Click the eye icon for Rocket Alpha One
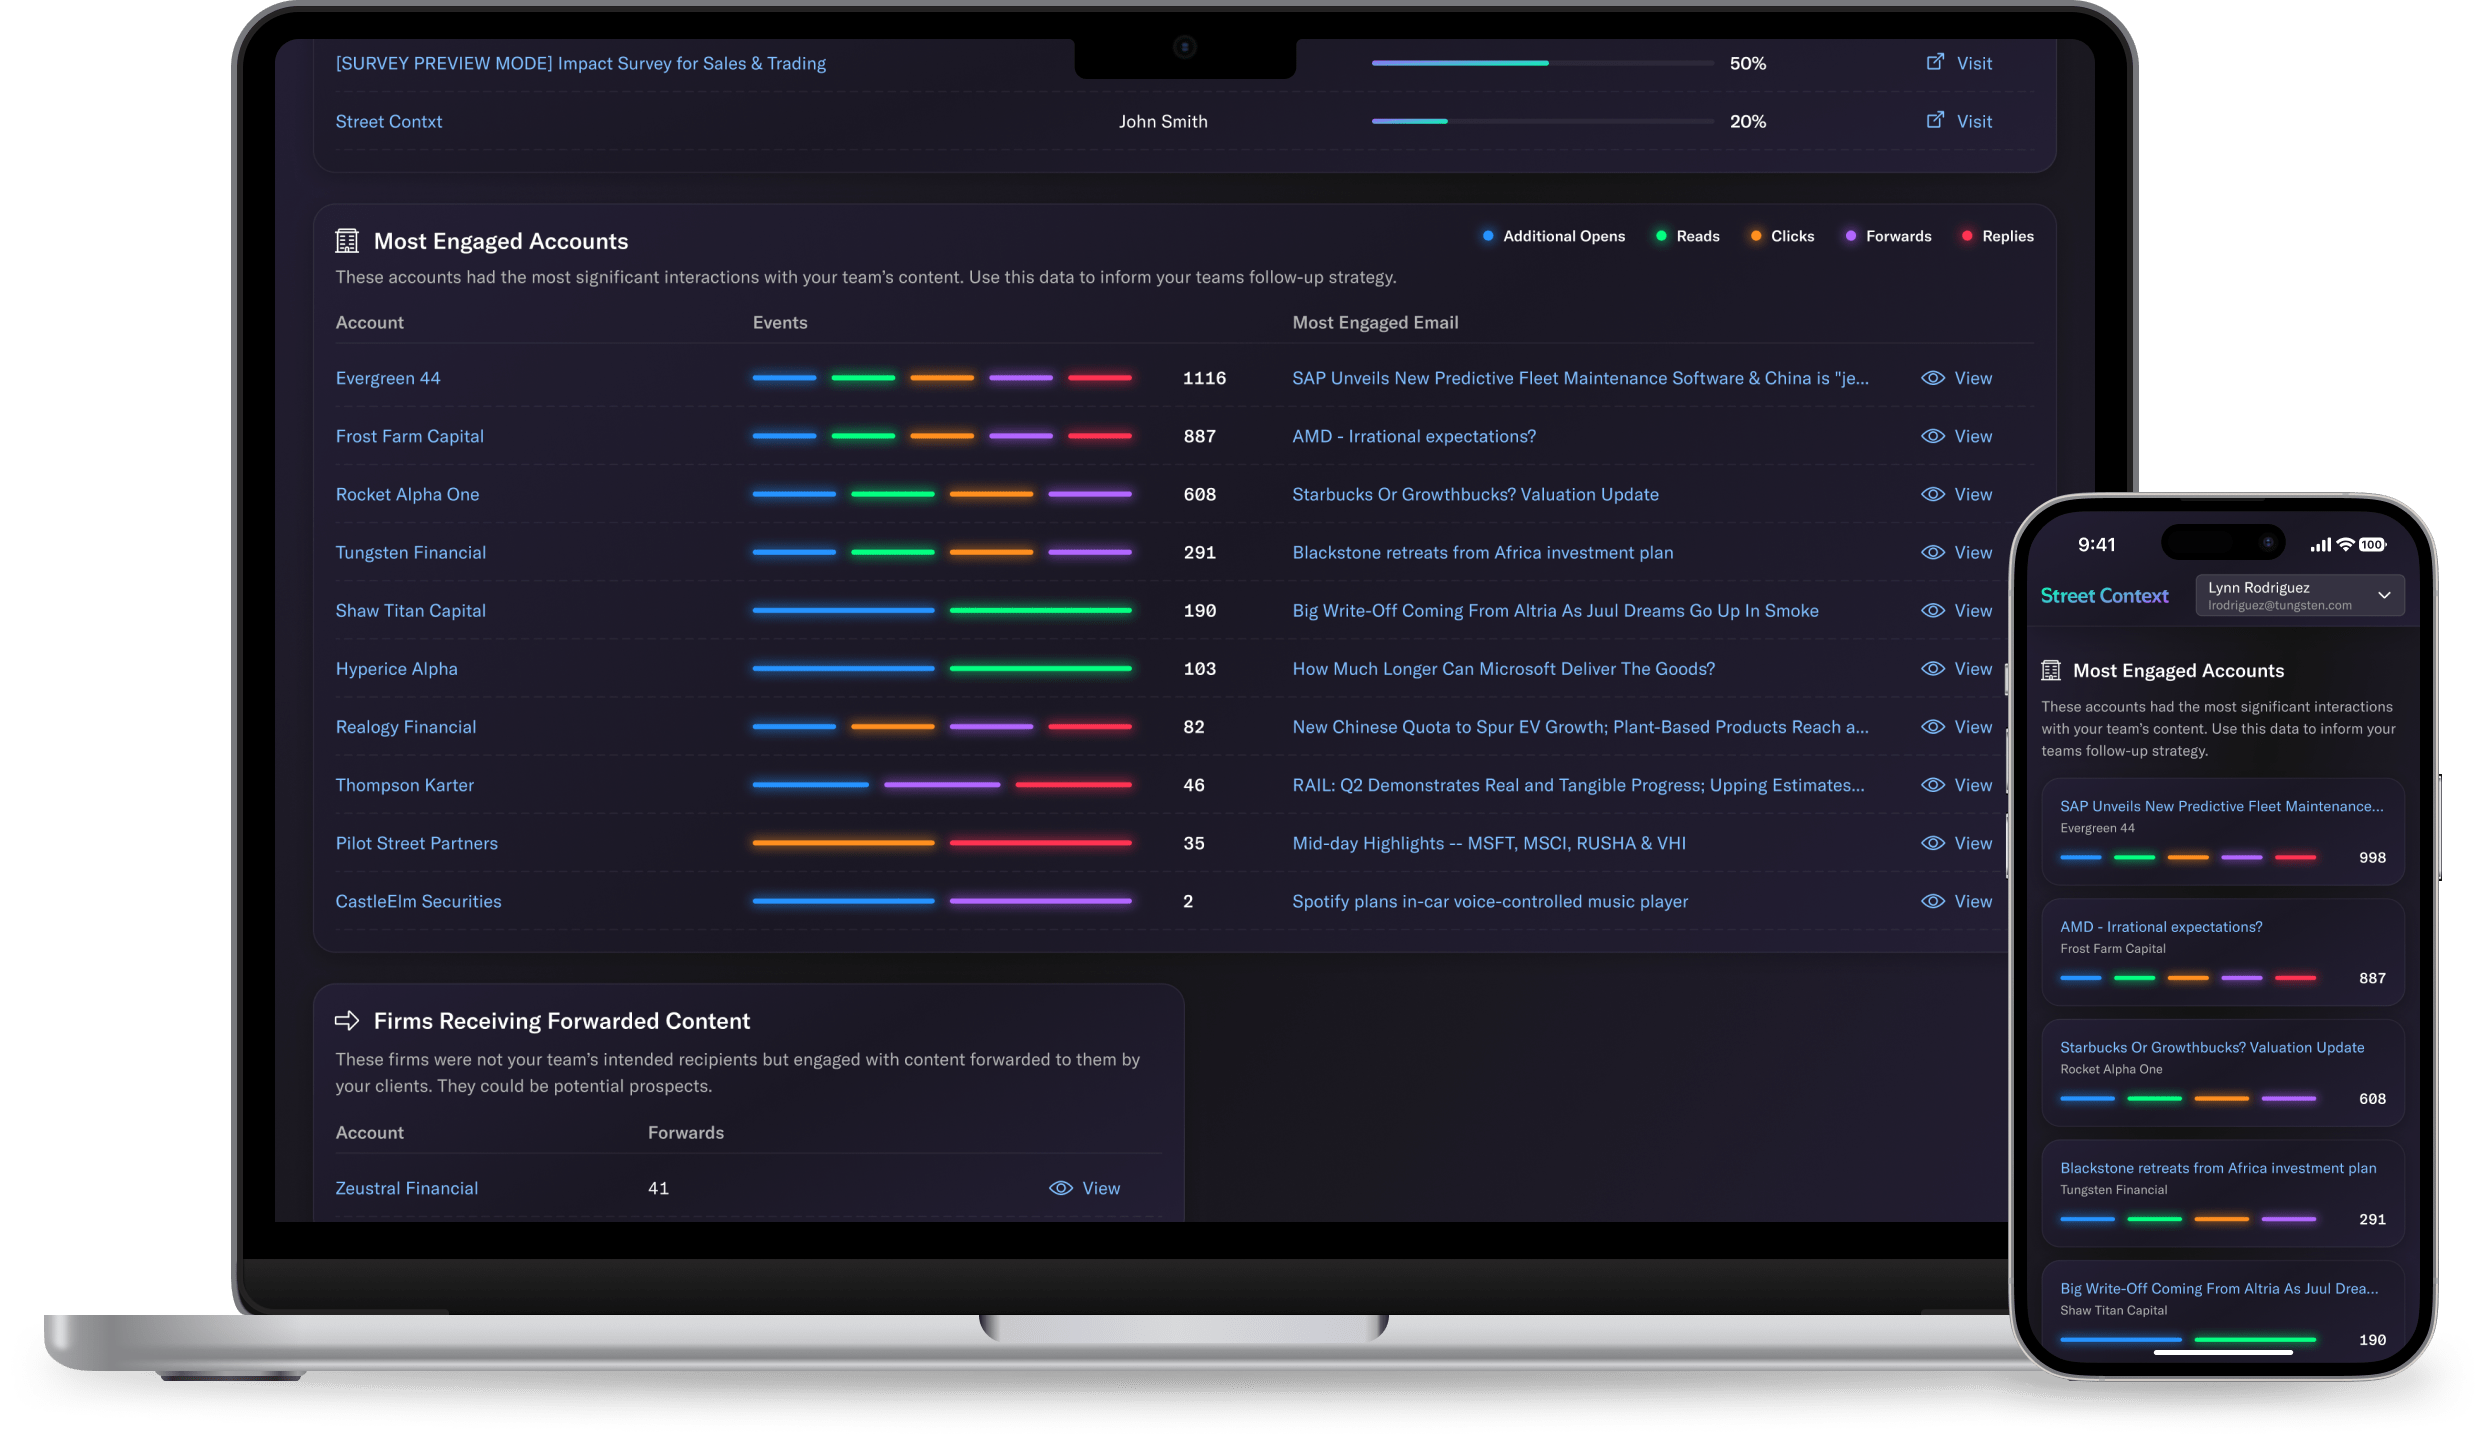2486x1436 pixels. click(x=1932, y=494)
